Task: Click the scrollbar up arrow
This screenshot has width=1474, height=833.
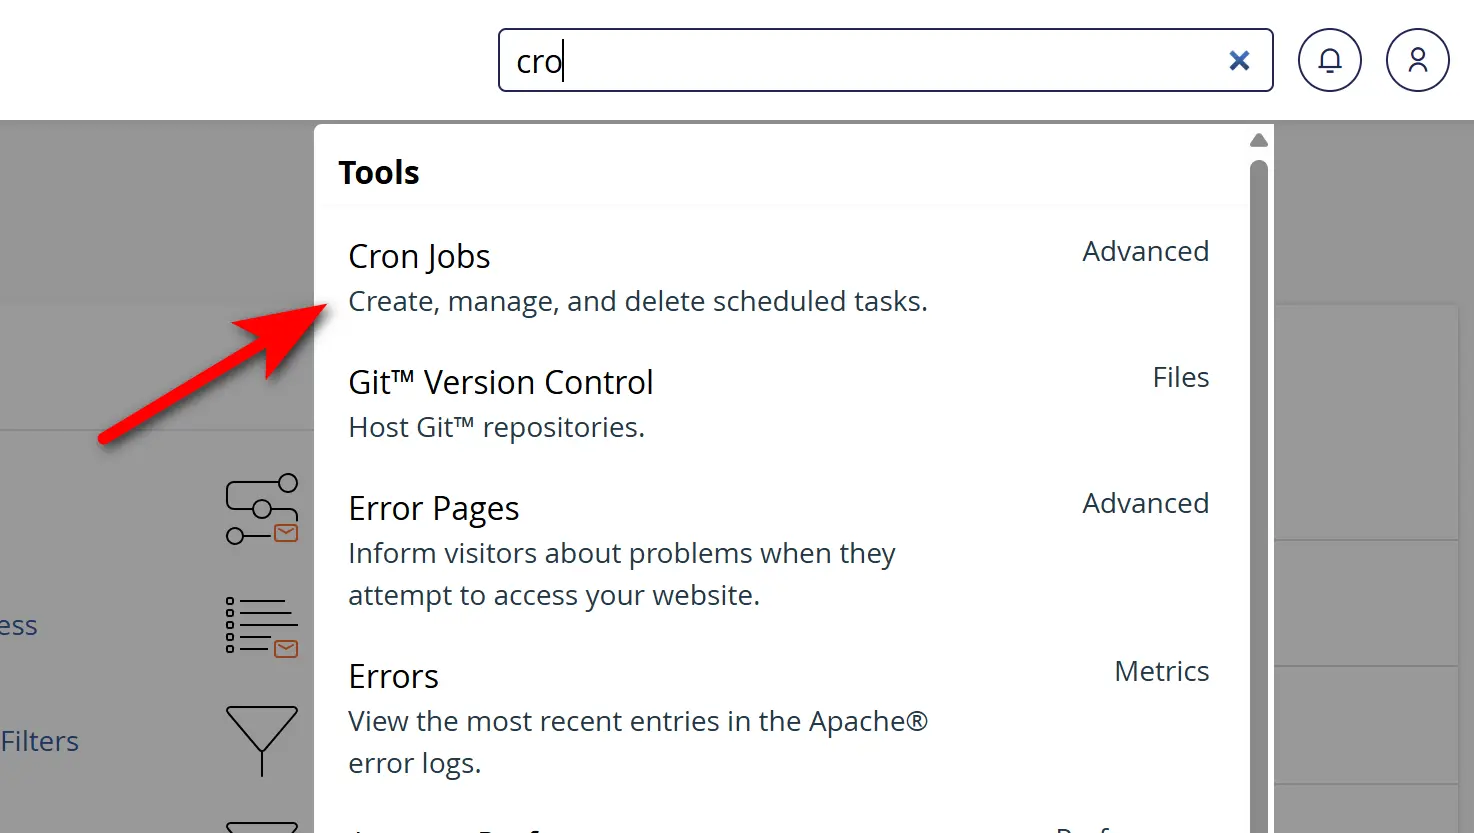Action: tap(1258, 139)
